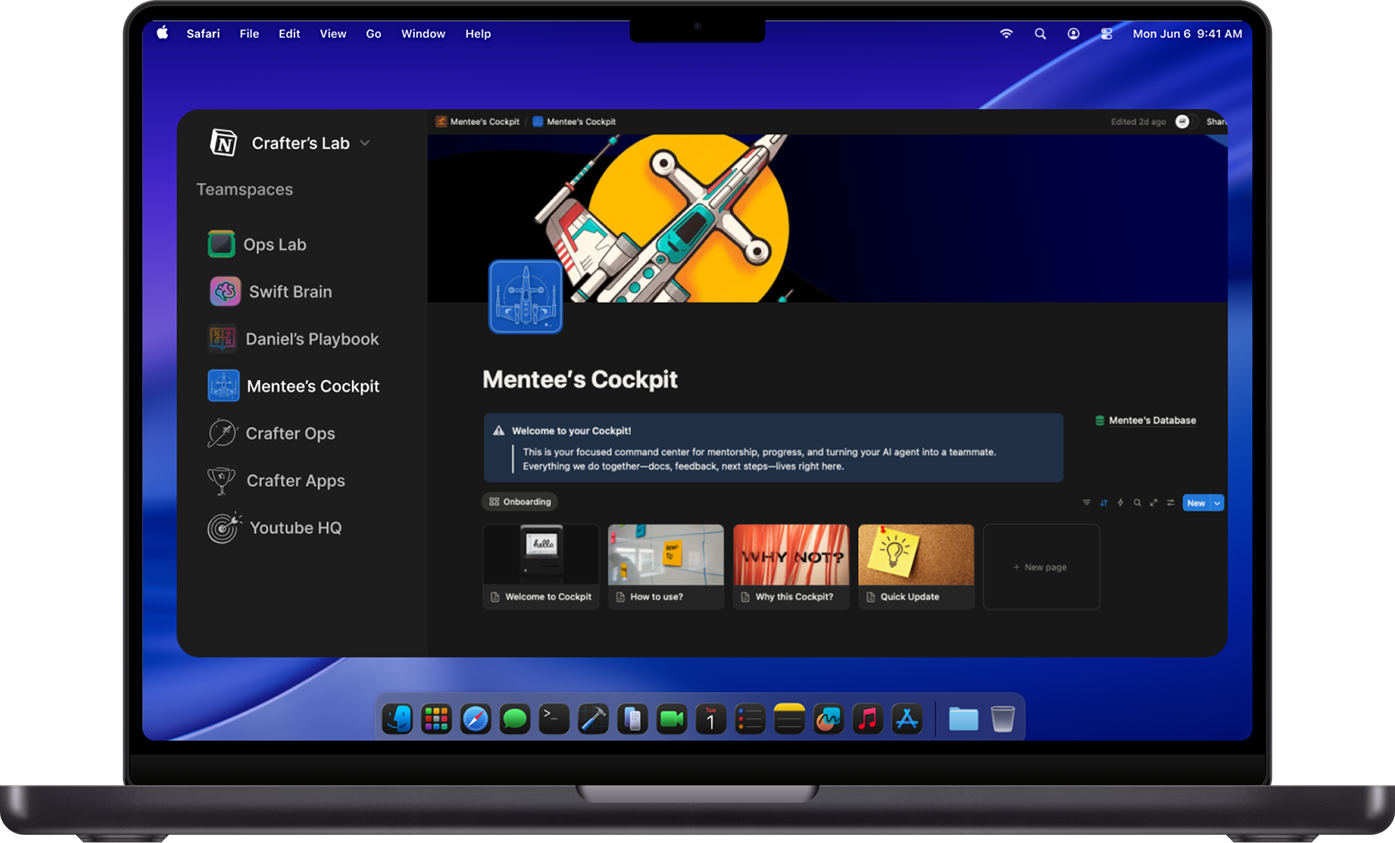Open Safari from the Dock
Viewport: 1395px width, 843px height.
coord(475,718)
